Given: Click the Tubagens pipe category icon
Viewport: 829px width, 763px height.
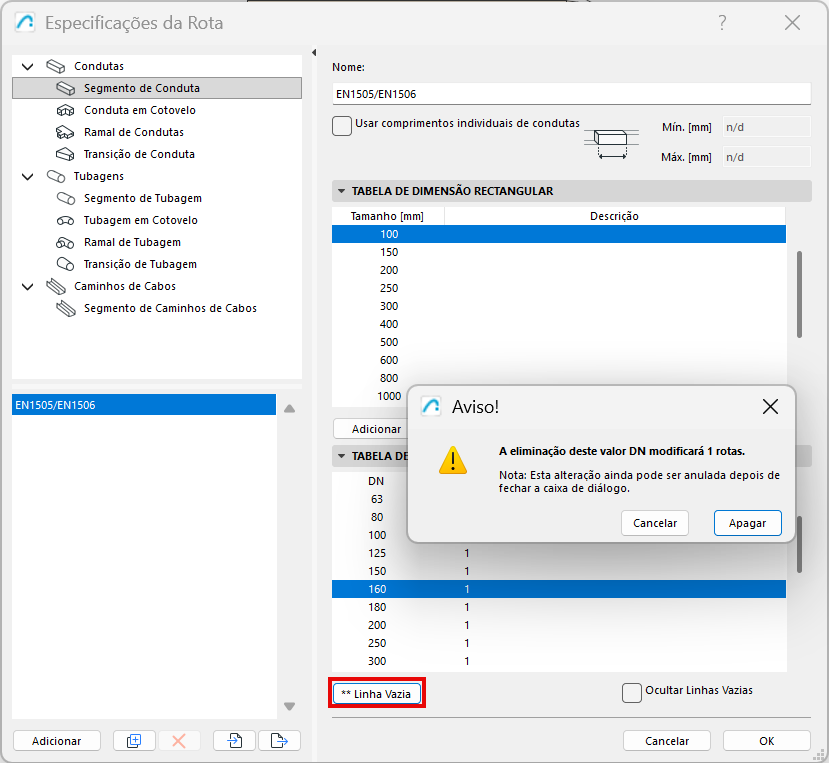Looking at the screenshot, I should click(x=56, y=176).
